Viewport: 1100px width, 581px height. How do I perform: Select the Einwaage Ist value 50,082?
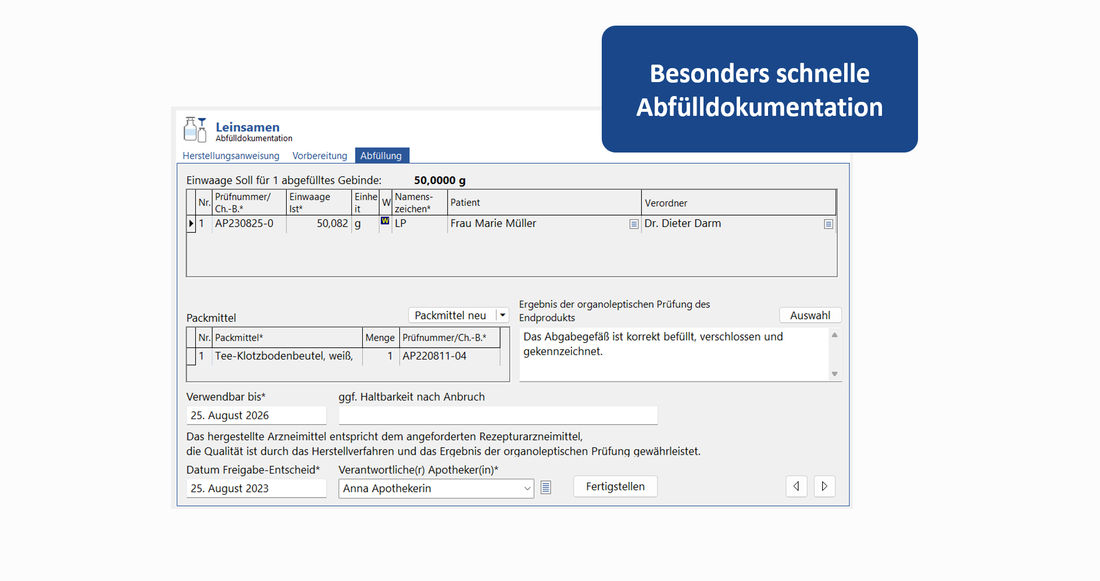tap(318, 224)
